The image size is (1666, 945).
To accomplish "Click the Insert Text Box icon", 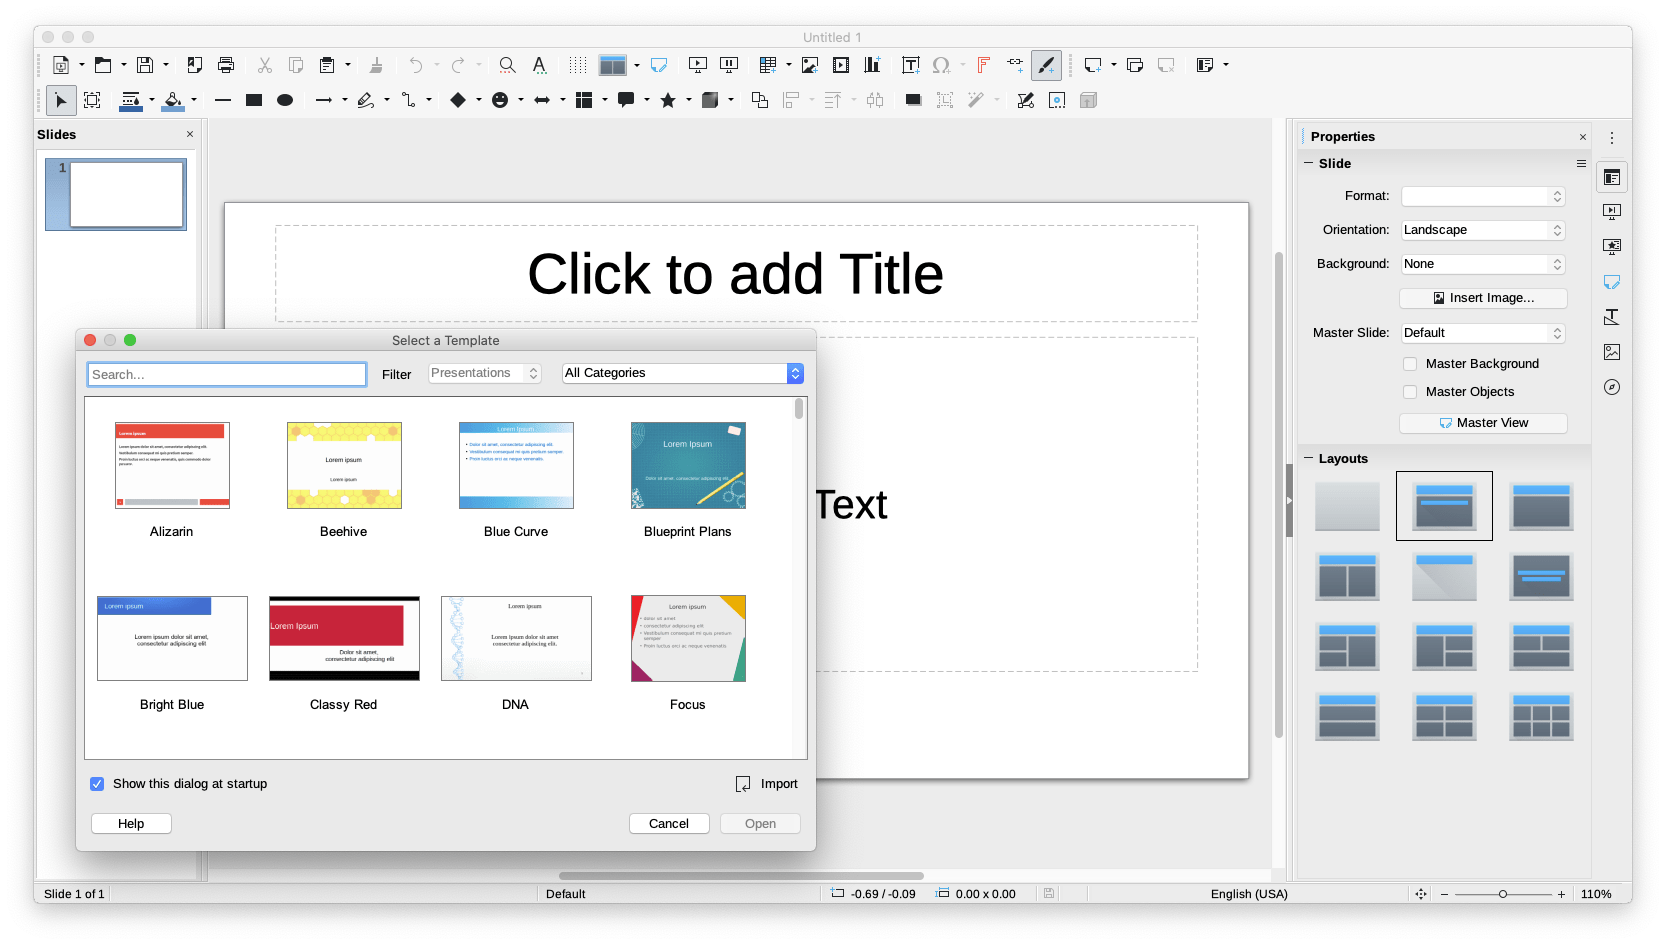I will pyautogui.click(x=910, y=65).
